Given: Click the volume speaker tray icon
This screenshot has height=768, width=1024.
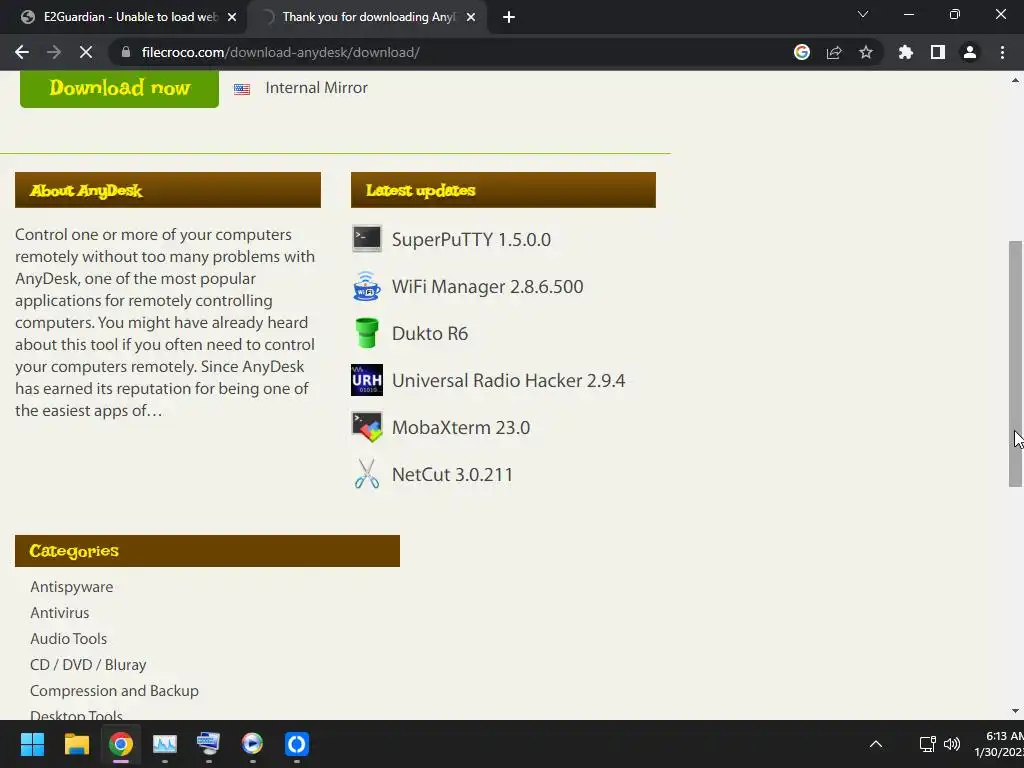Looking at the screenshot, I should 952,744.
